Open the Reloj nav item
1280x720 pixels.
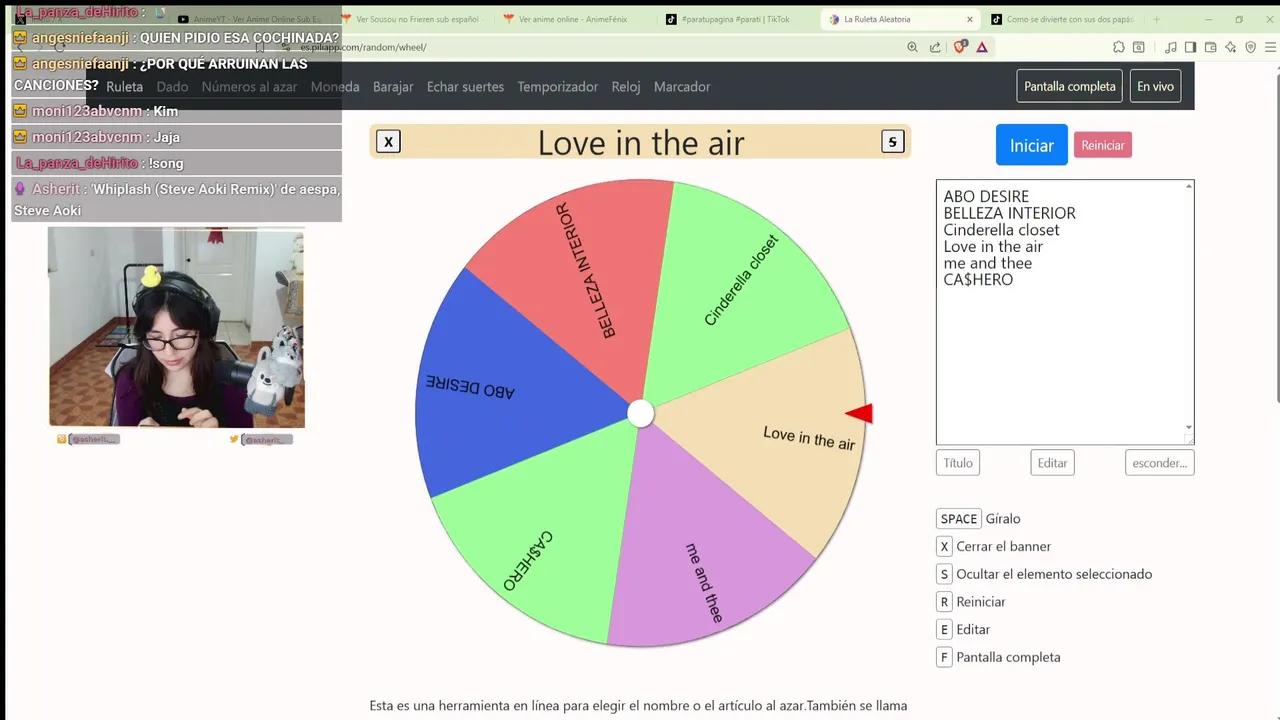coord(626,87)
